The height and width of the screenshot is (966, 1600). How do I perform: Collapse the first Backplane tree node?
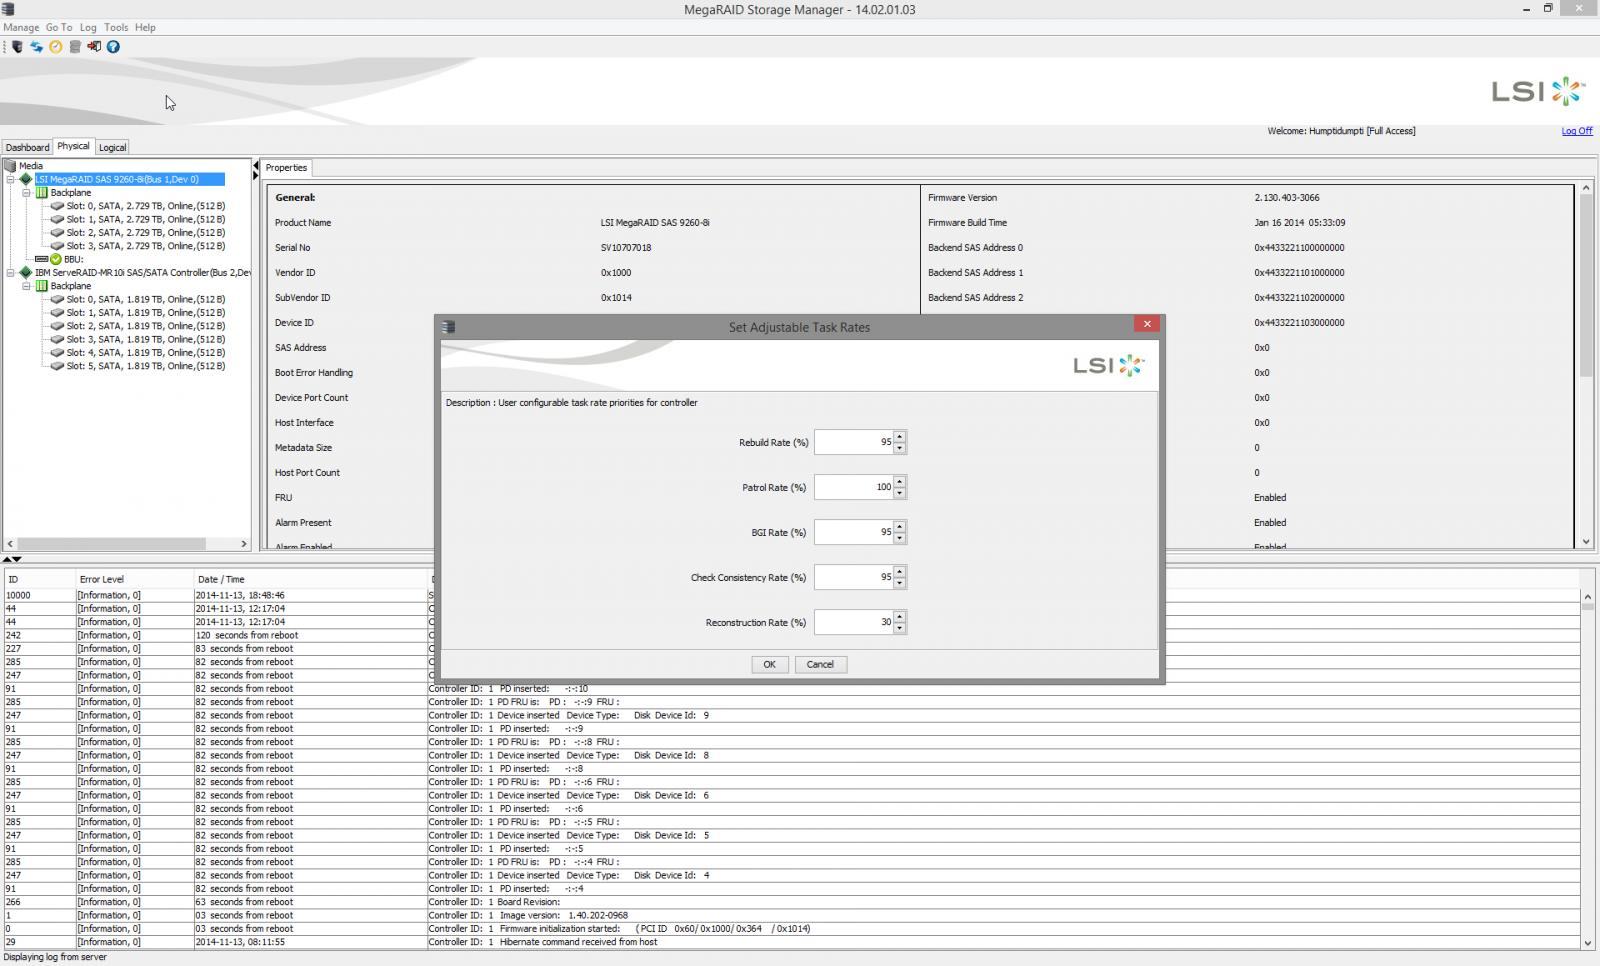click(x=27, y=193)
